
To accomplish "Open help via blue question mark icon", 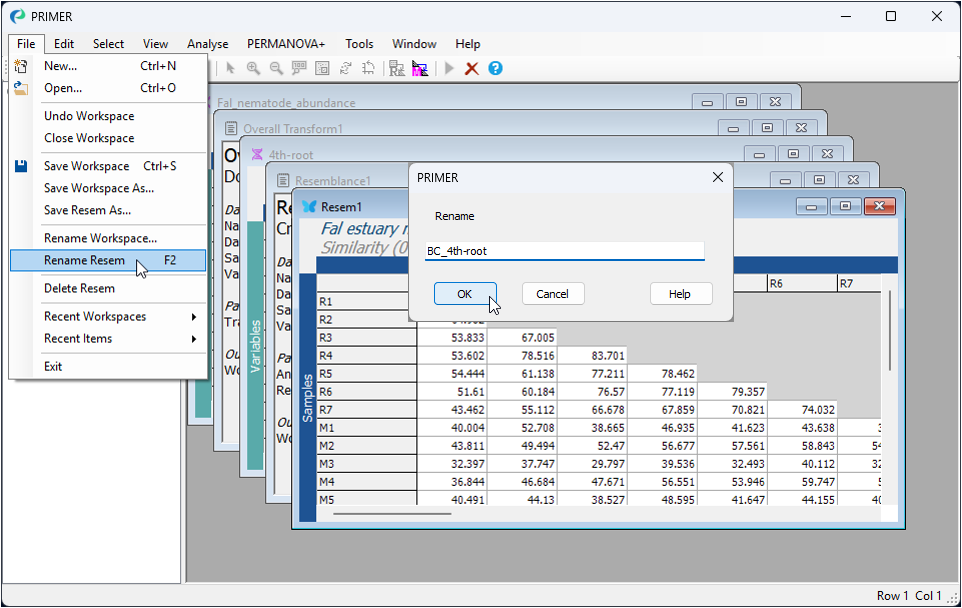I will (x=495, y=68).
